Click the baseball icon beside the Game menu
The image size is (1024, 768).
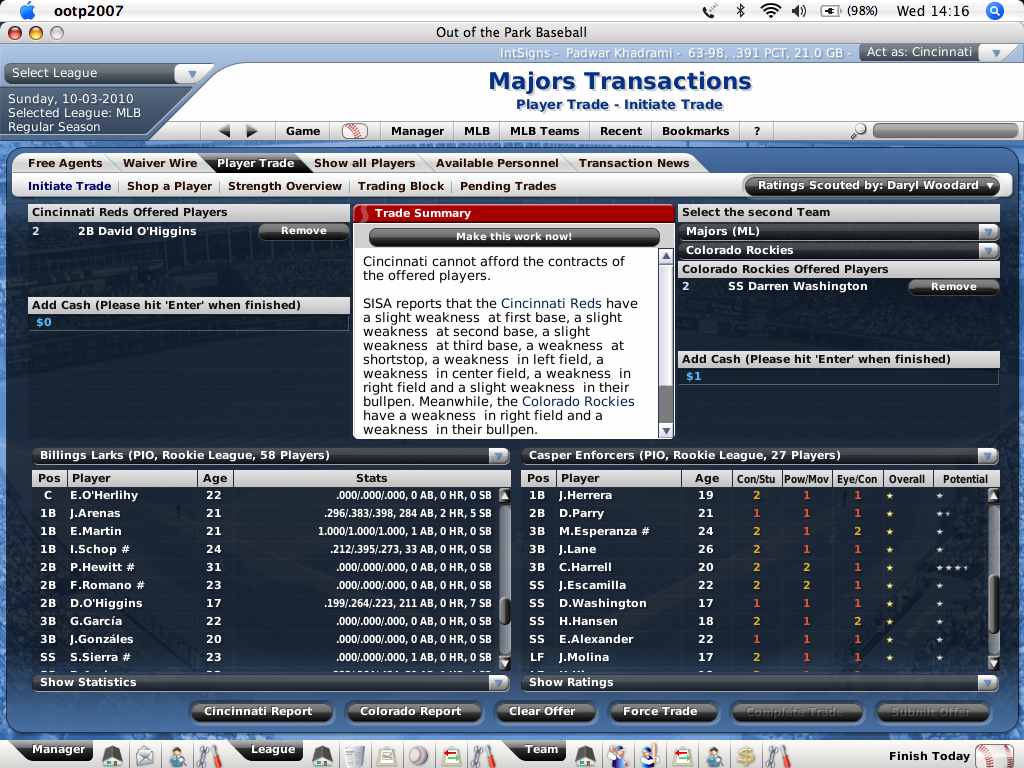point(355,131)
